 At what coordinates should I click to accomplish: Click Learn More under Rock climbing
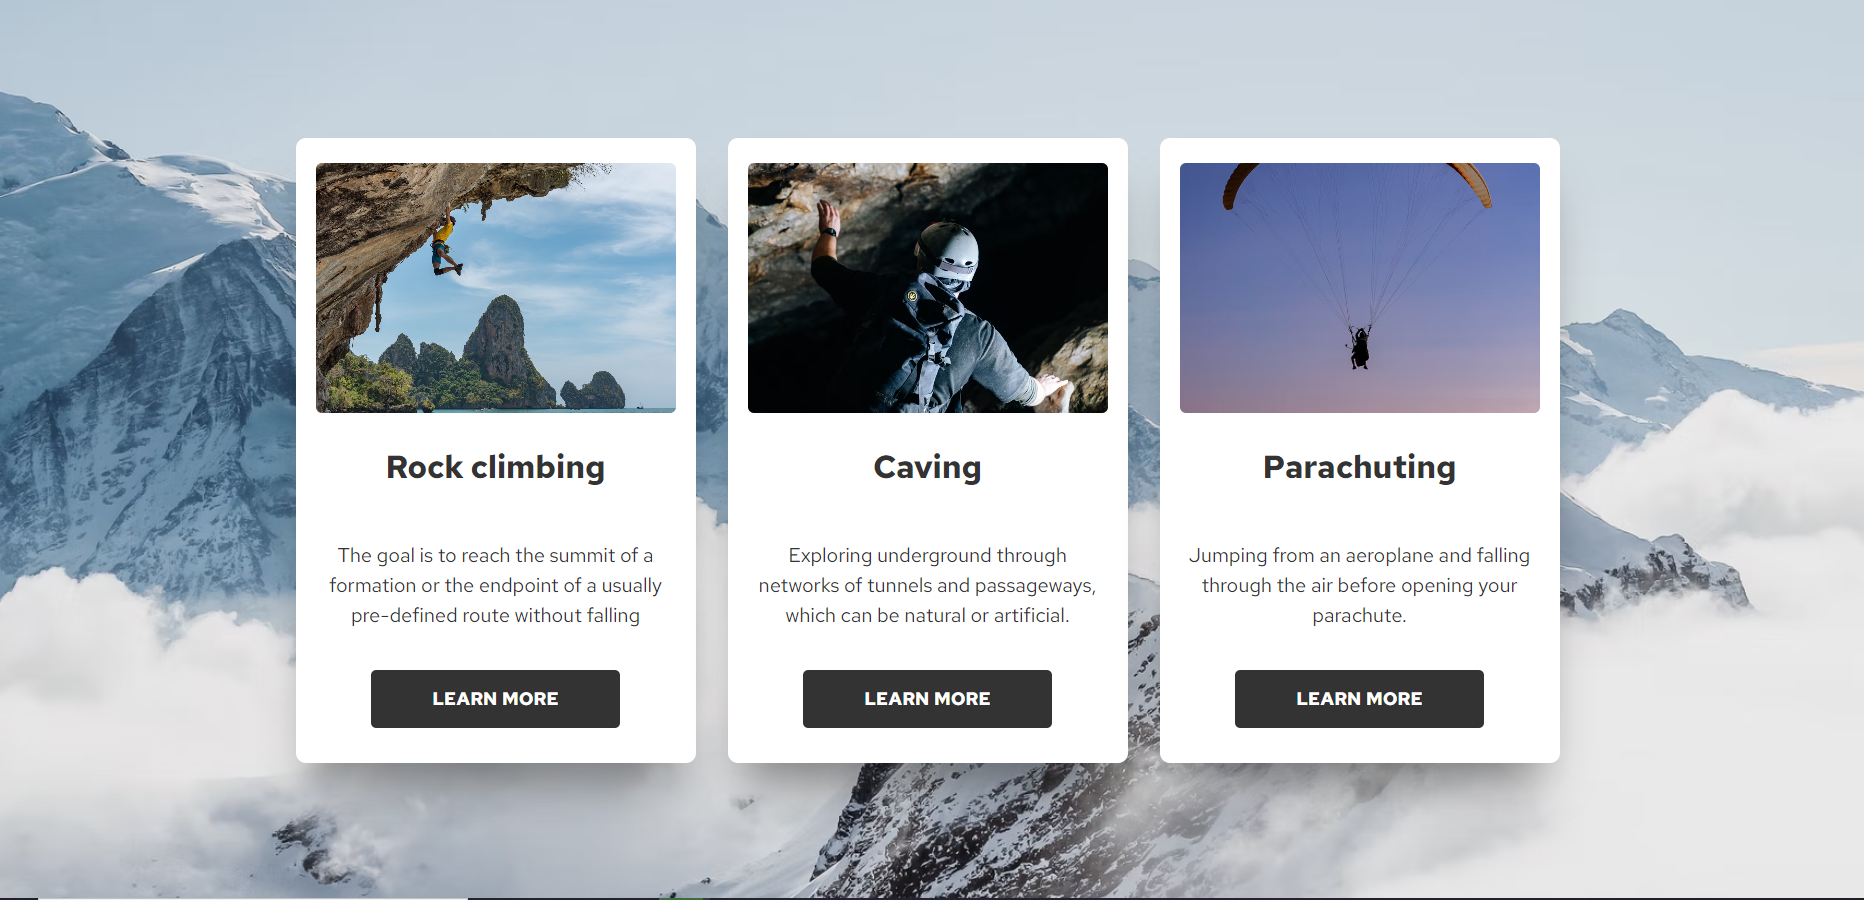(495, 699)
